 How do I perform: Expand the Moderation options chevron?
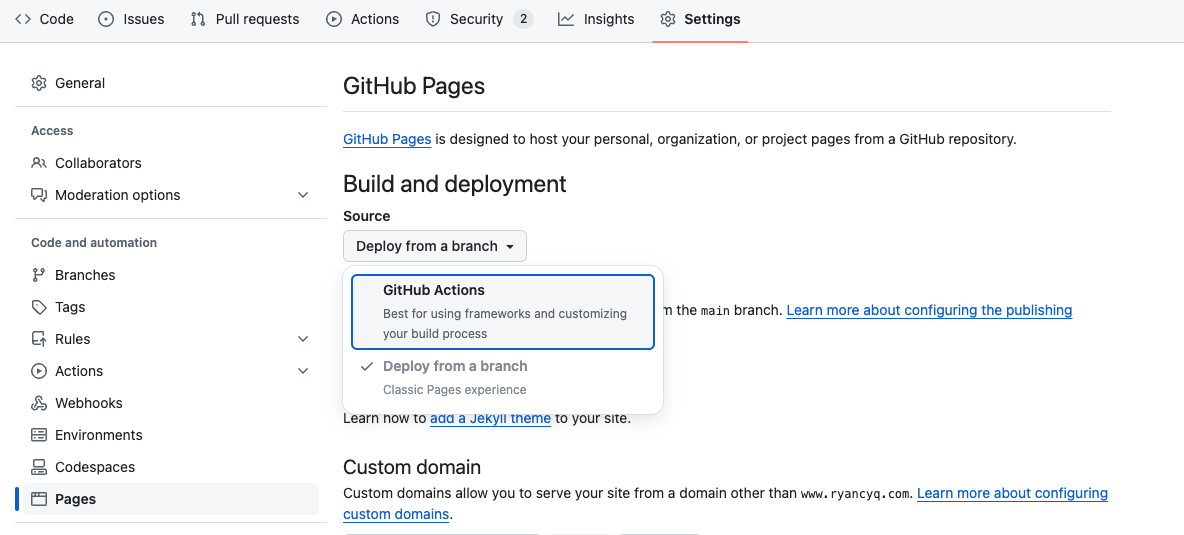[303, 195]
